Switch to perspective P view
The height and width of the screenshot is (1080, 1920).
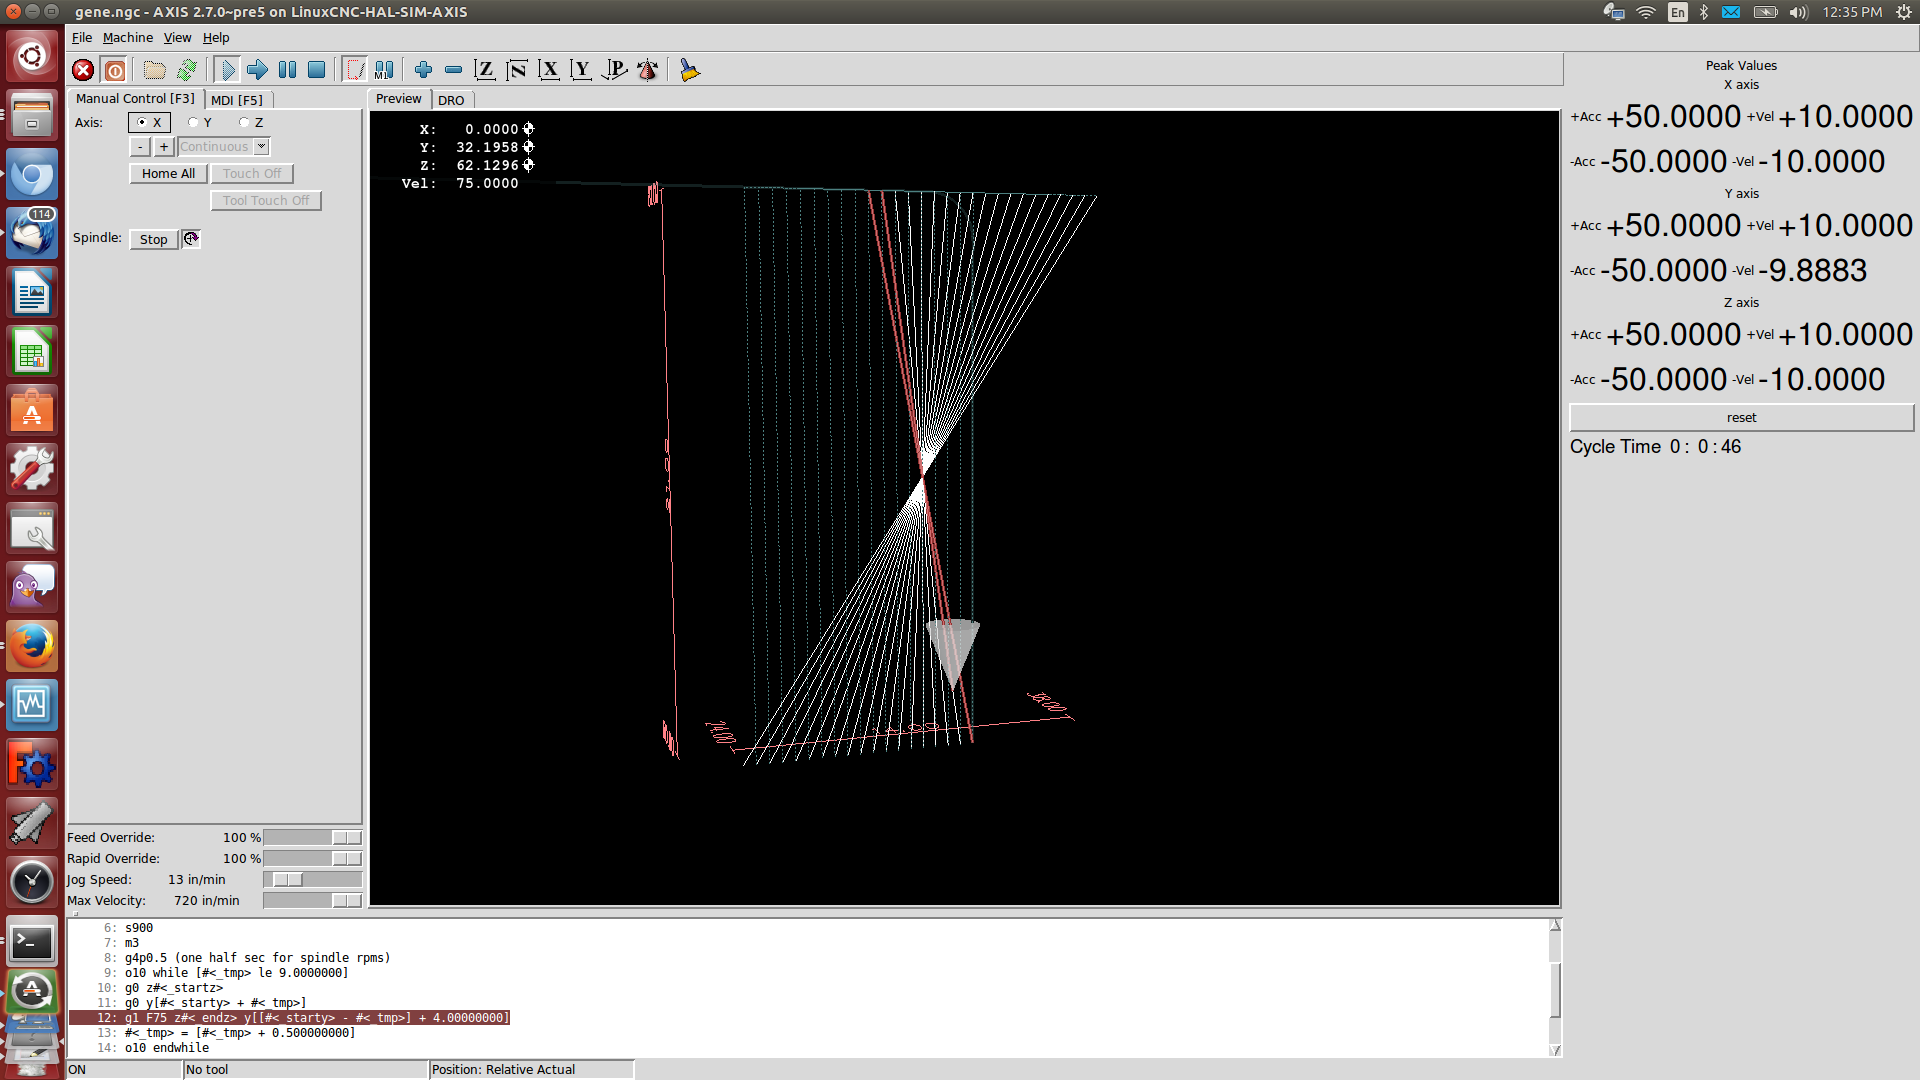614,70
